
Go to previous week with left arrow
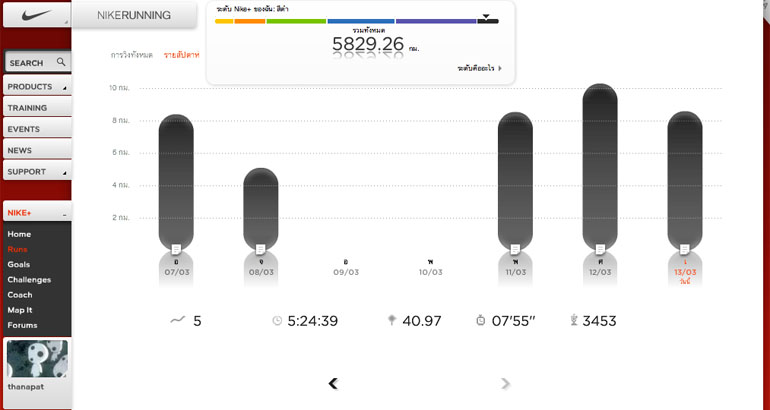point(333,383)
